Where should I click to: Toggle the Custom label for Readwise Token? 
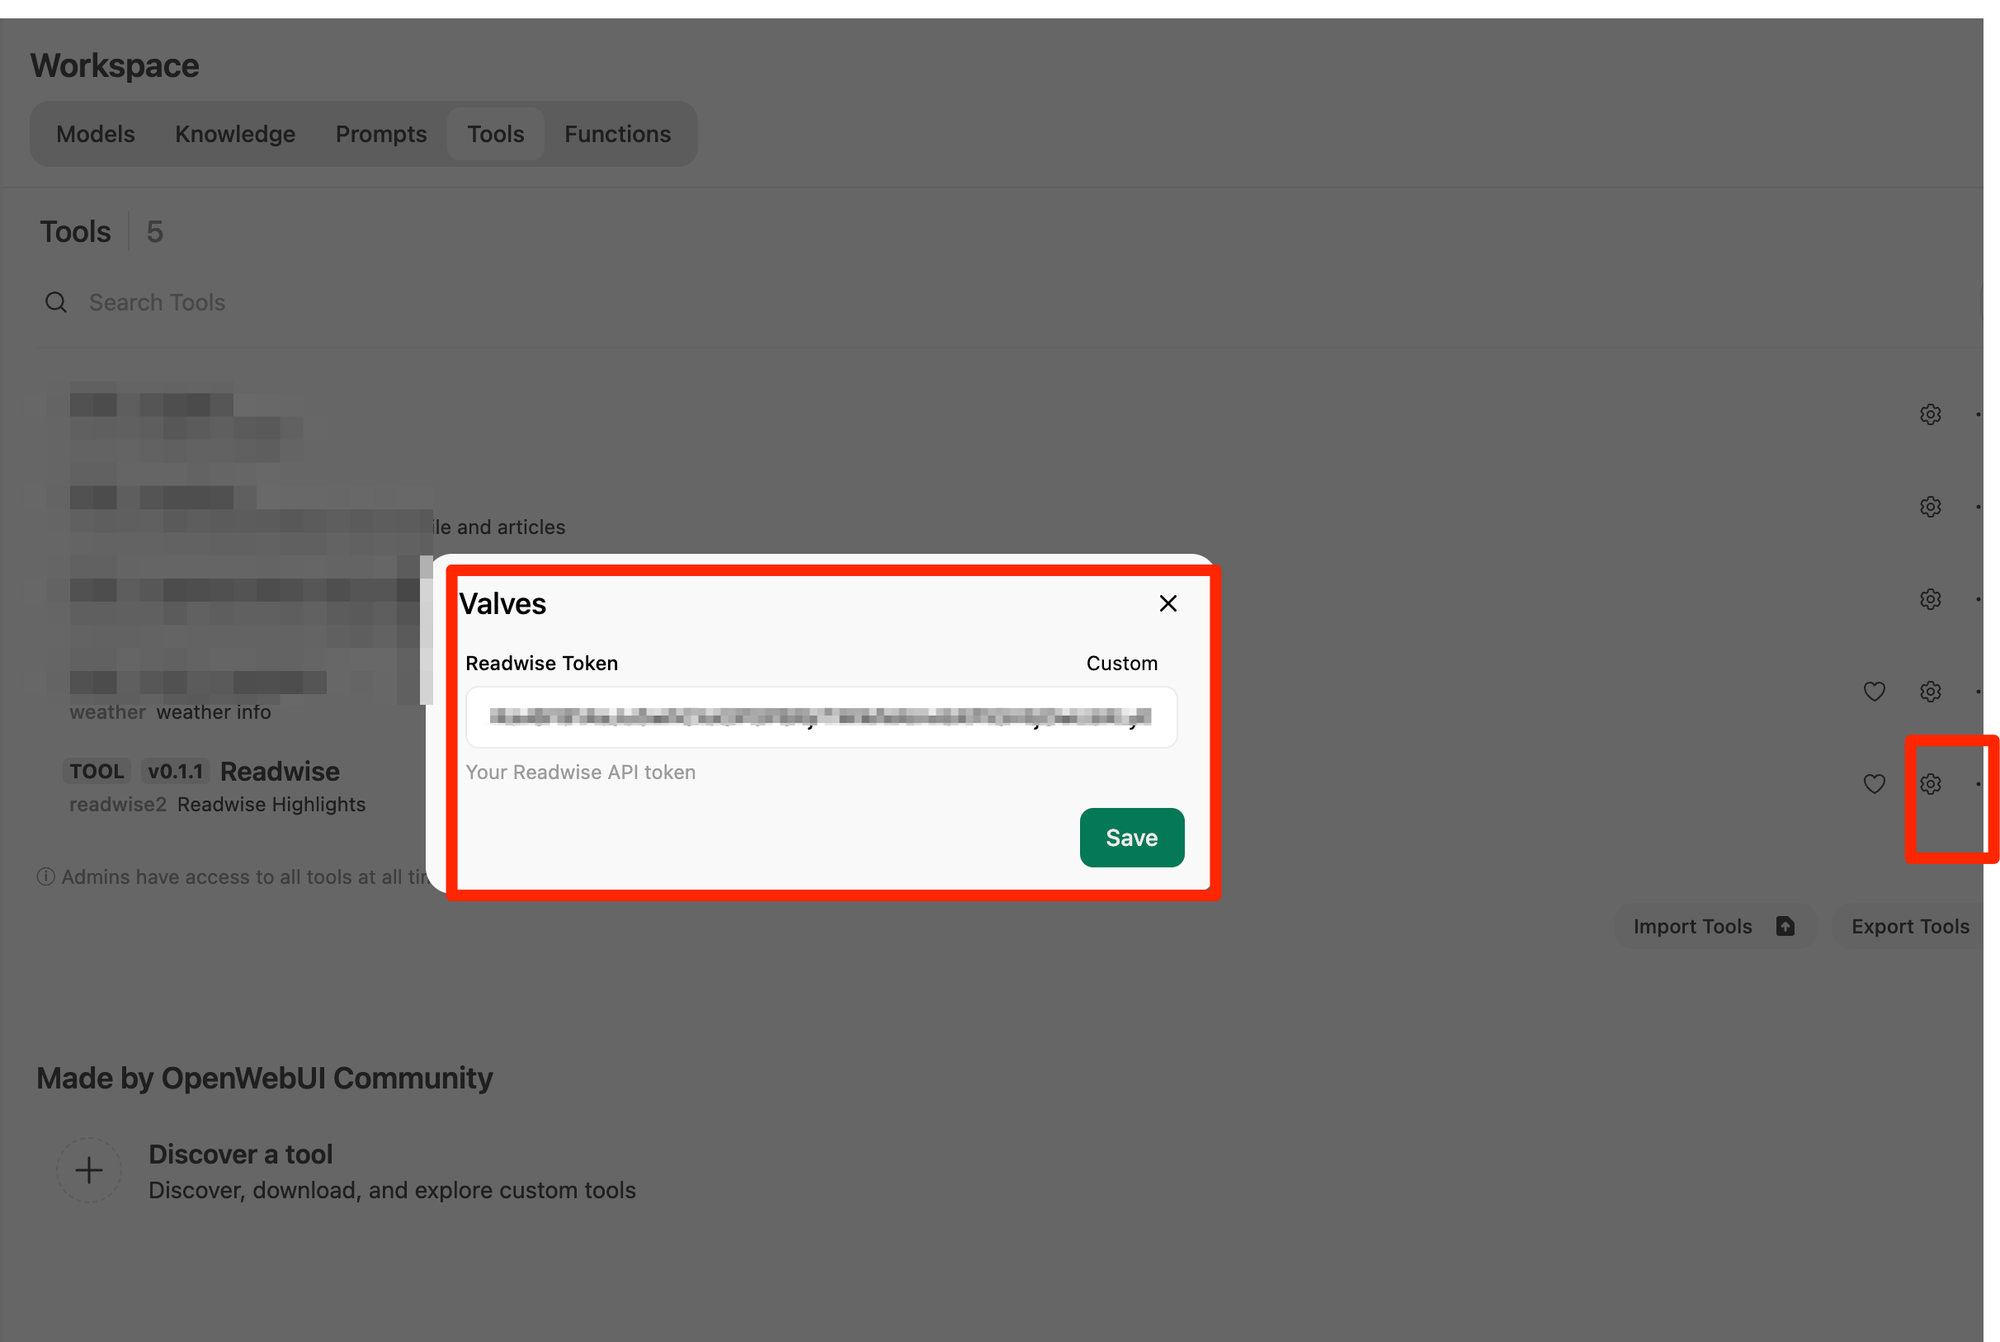coord(1121,663)
